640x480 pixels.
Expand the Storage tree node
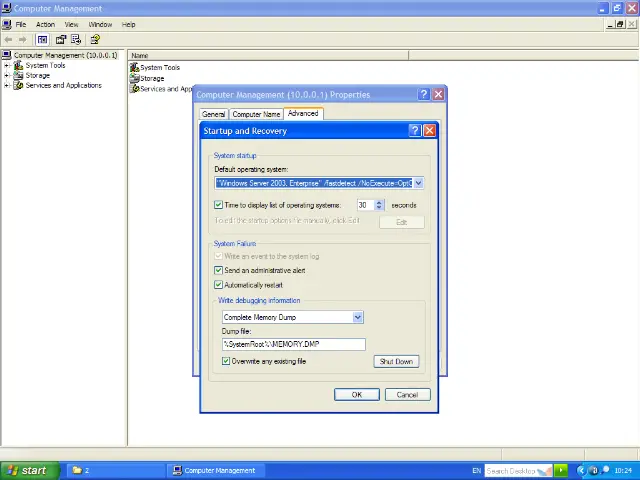coord(6,76)
